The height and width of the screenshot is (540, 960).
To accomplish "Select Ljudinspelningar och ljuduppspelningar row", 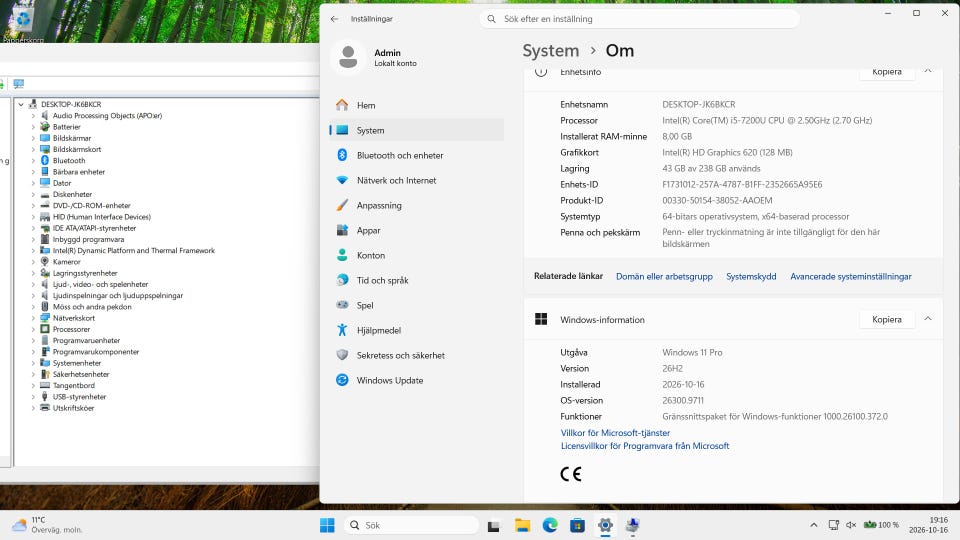I will click(118, 296).
